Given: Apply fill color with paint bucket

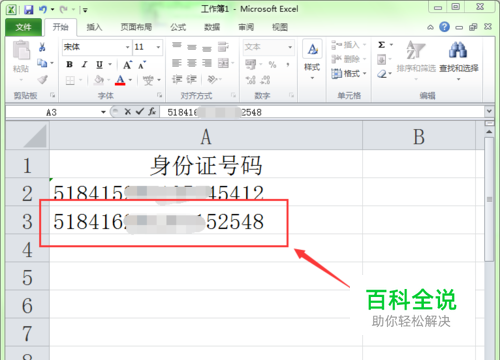Looking at the screenshot, I should pyautogui.click(x=99, y=80).
